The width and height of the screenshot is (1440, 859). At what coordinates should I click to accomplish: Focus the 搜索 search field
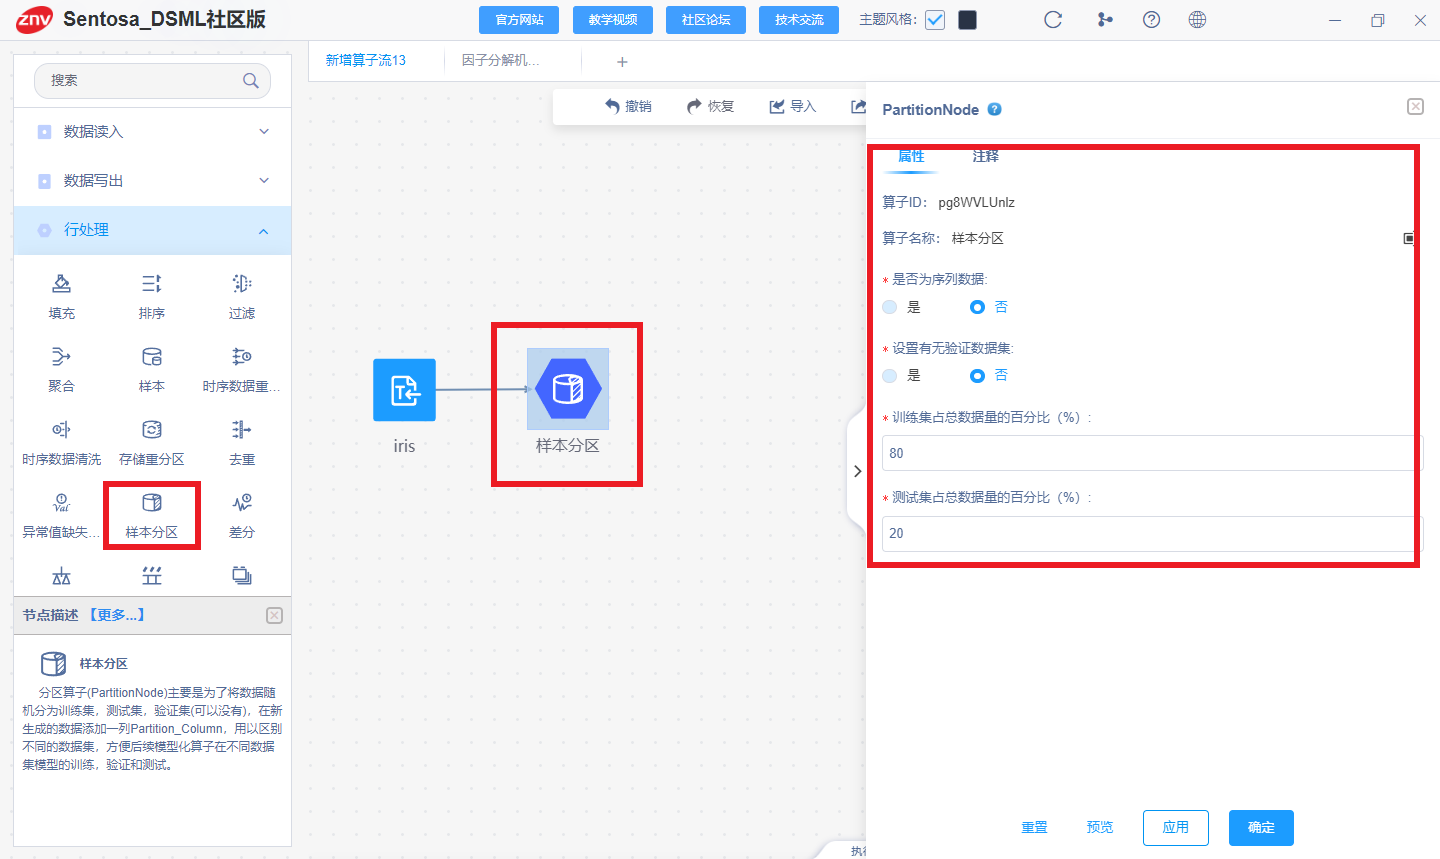pyautogui.click(x=152, y=81)
